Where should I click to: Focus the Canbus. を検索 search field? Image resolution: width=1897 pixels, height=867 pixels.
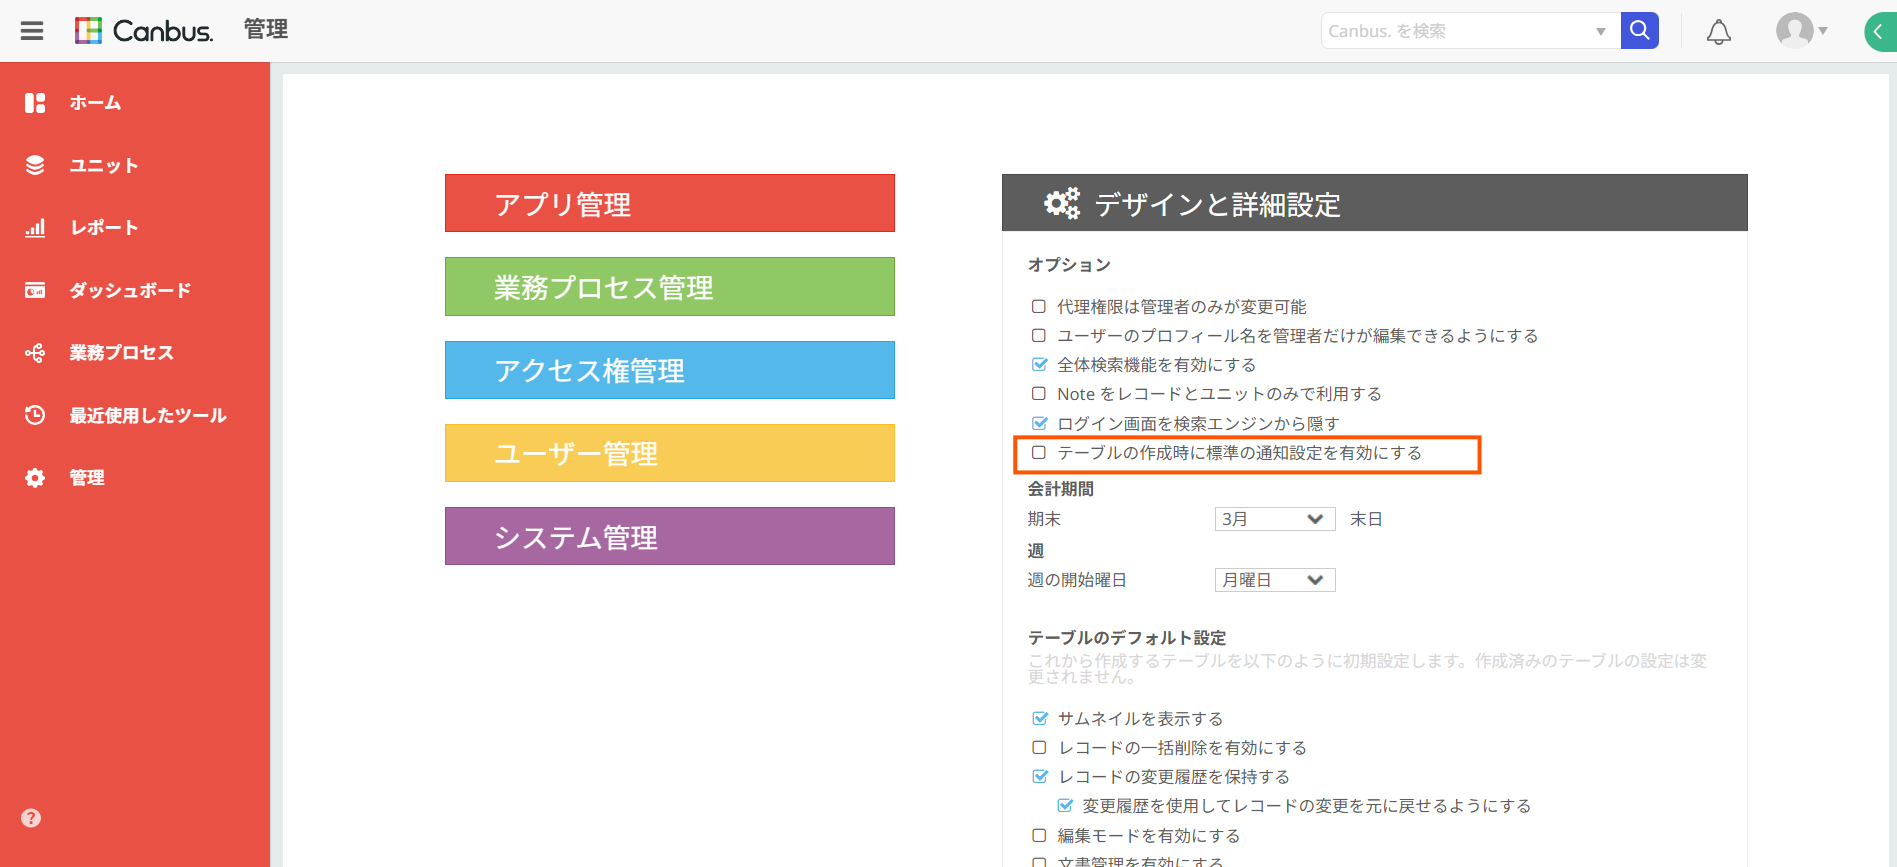point(1455,31)
